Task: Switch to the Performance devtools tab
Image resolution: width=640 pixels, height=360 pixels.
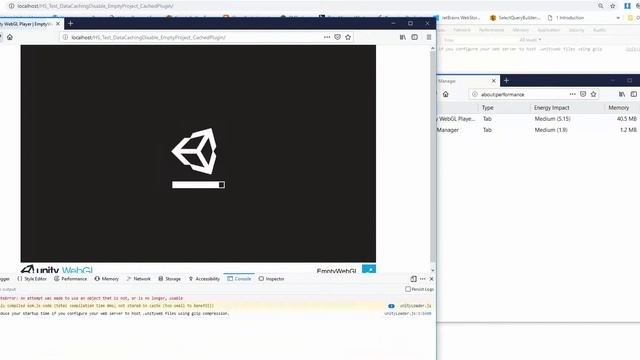Action: pos(71,279)
